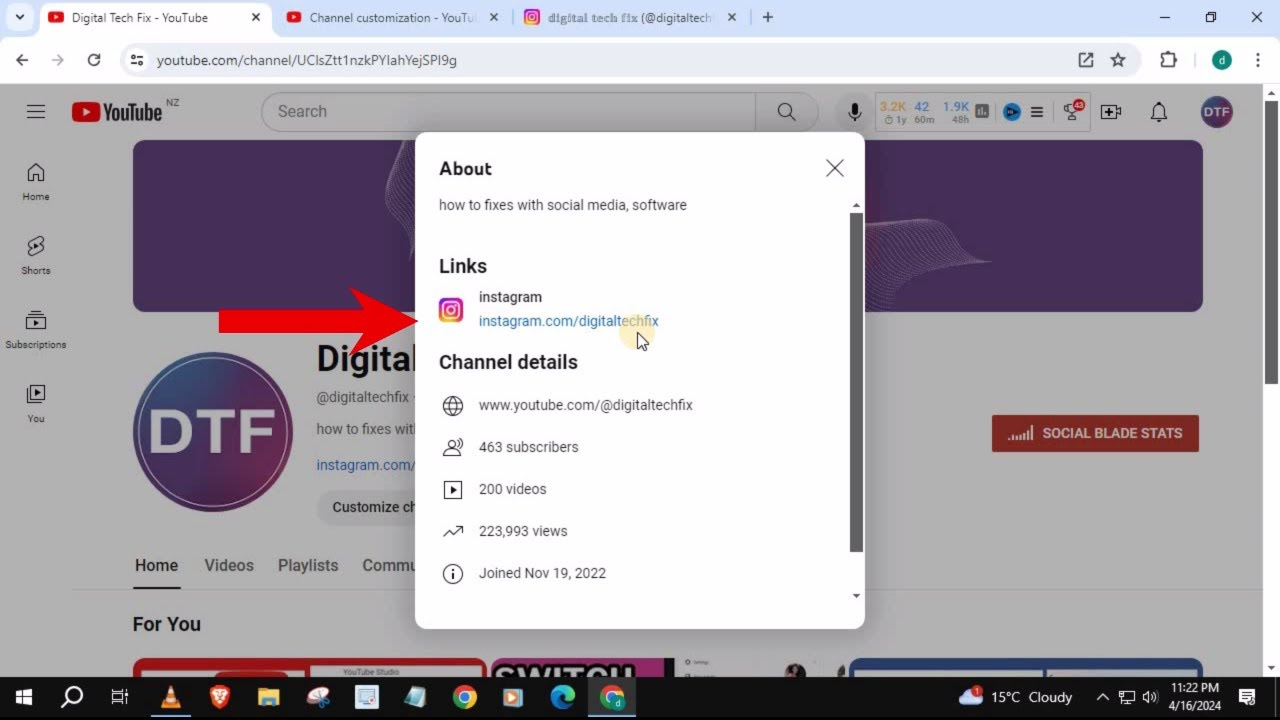Go back in the browser
This screenshot has width=1280, height=720.
[22, 60]
